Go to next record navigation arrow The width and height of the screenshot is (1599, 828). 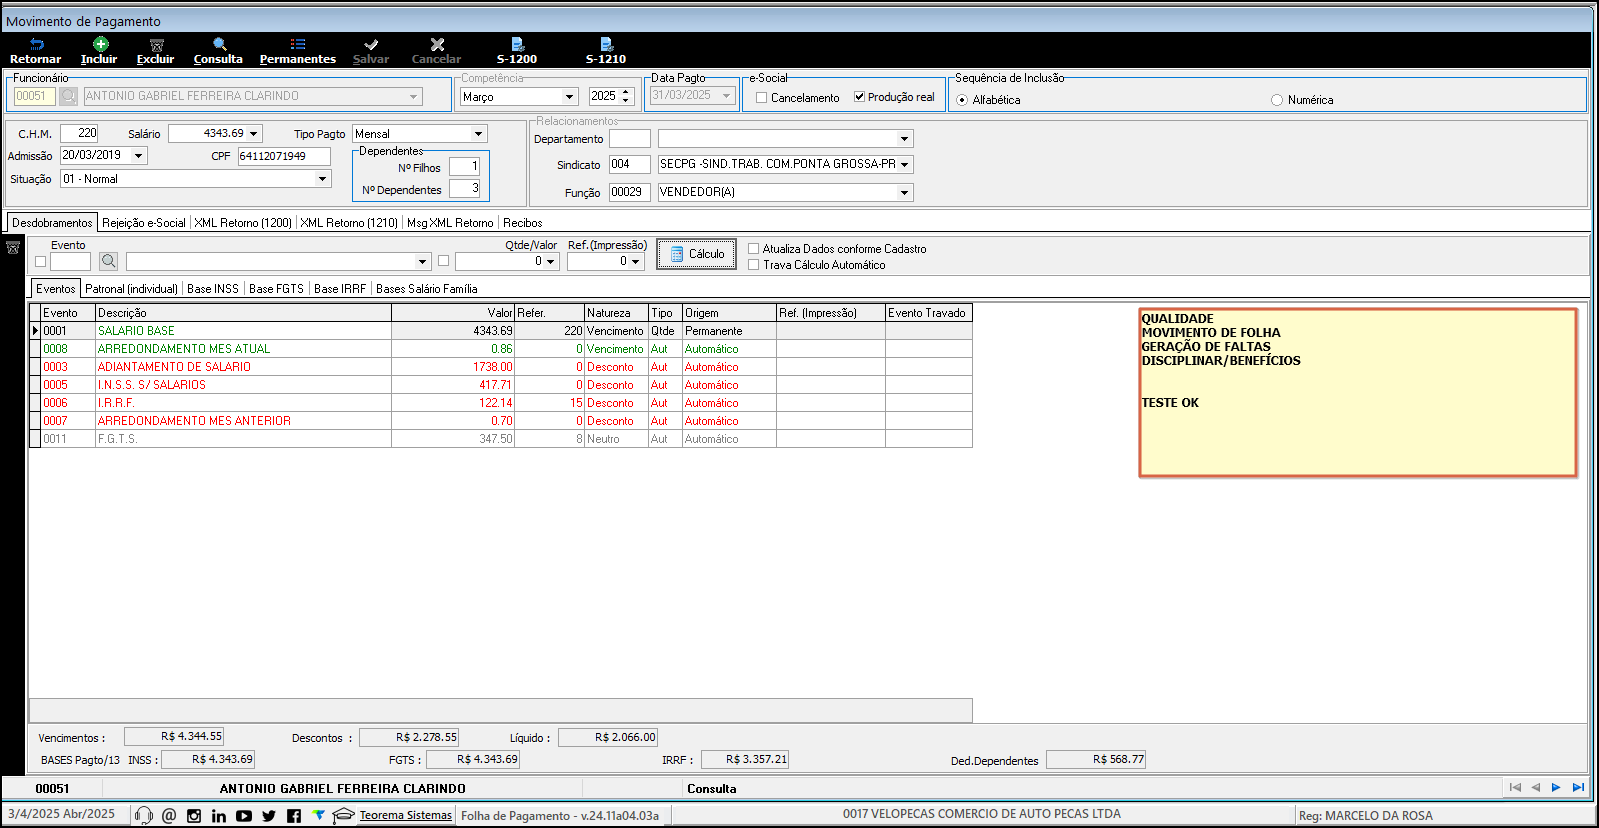[1556, 788]
